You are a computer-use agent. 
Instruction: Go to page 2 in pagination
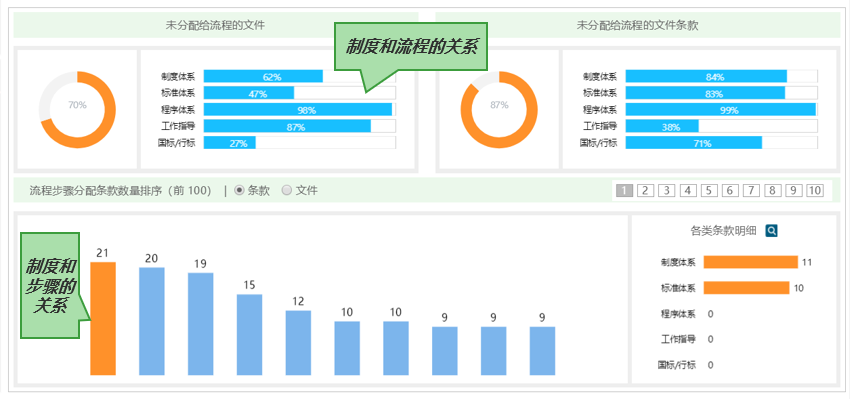click(x=645, y=190)
